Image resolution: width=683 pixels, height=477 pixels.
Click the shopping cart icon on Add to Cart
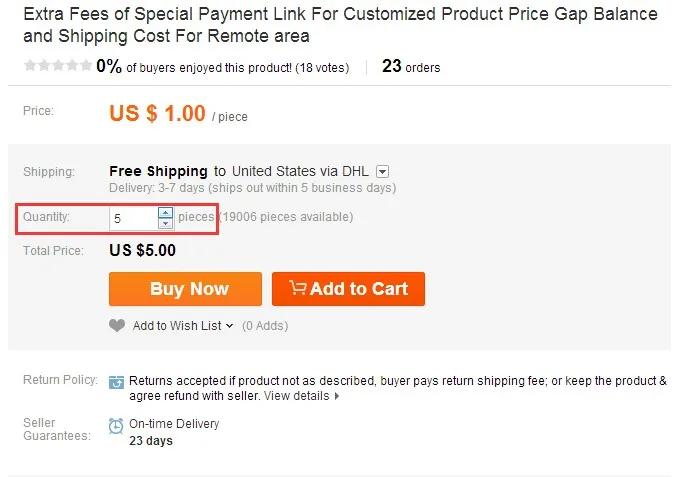coord(298,289)
